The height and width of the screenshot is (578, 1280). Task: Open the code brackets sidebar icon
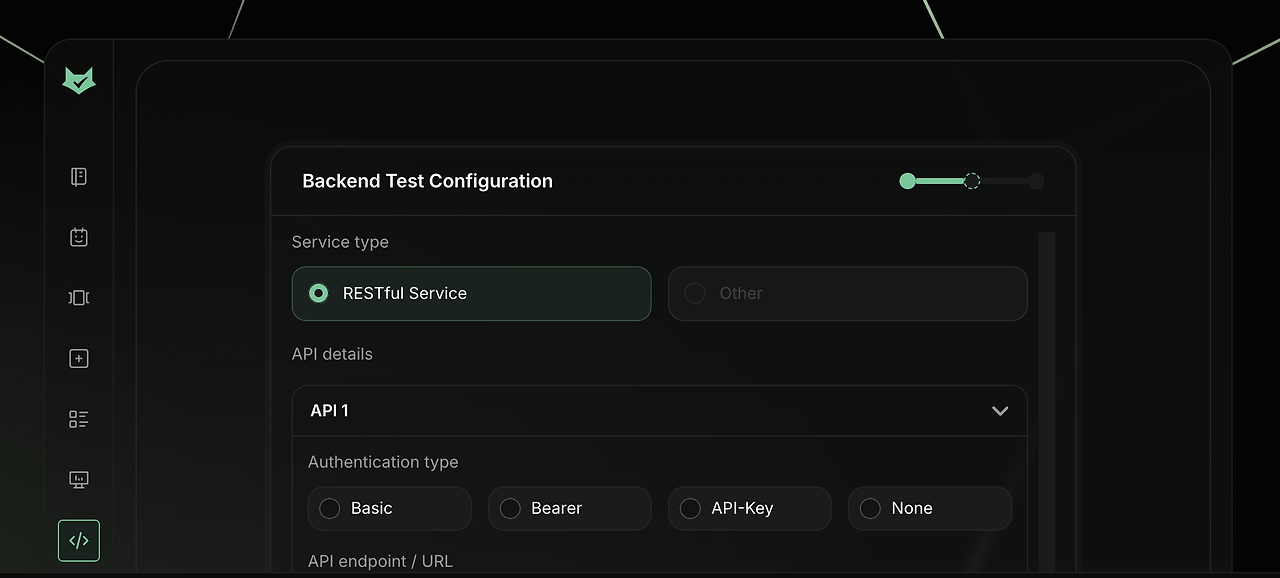(79, 541)
